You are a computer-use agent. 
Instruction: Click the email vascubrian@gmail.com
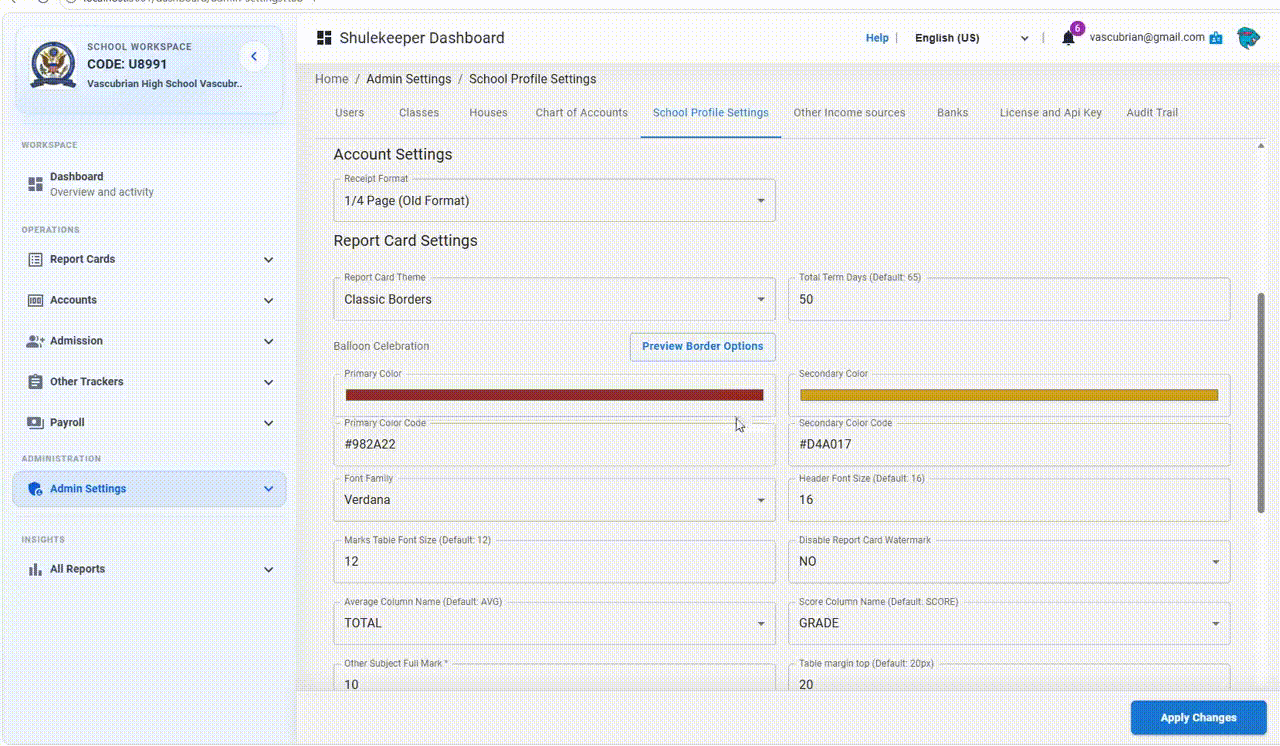tap(1147, 38)
